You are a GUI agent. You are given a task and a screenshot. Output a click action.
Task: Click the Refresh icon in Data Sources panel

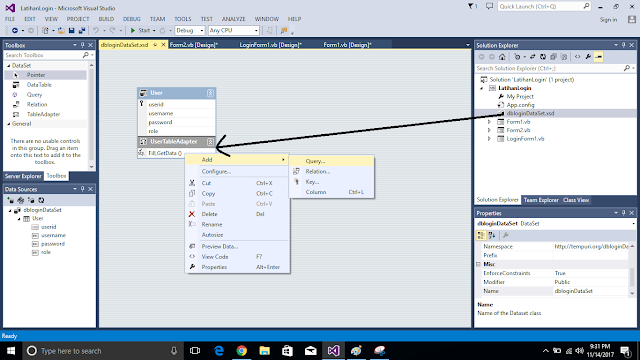[x=41, y=200]
